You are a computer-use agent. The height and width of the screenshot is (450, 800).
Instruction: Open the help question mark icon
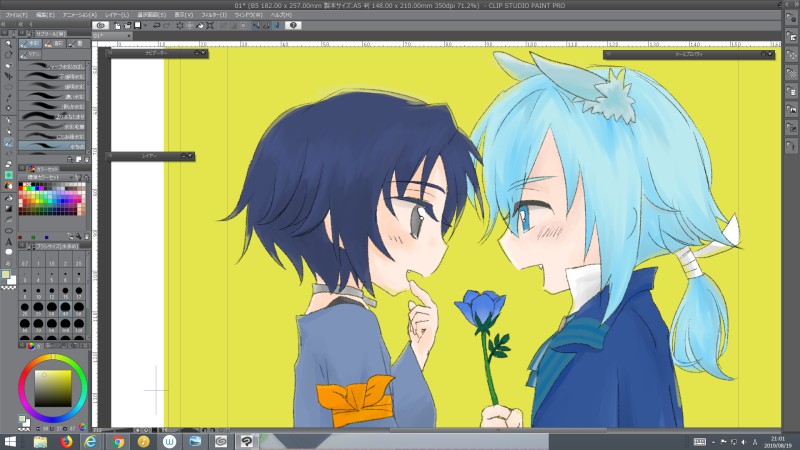[x=293, y=25]
